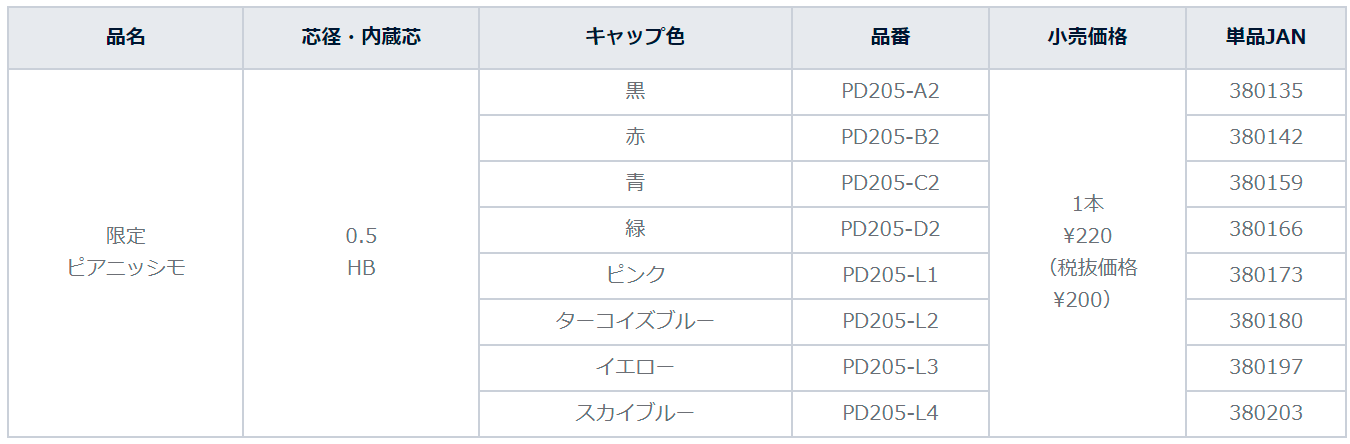This screenshot has height=444, width=1350.
Task: Click the 芯径・内蔵芯 column header
Action: [361, 37]
